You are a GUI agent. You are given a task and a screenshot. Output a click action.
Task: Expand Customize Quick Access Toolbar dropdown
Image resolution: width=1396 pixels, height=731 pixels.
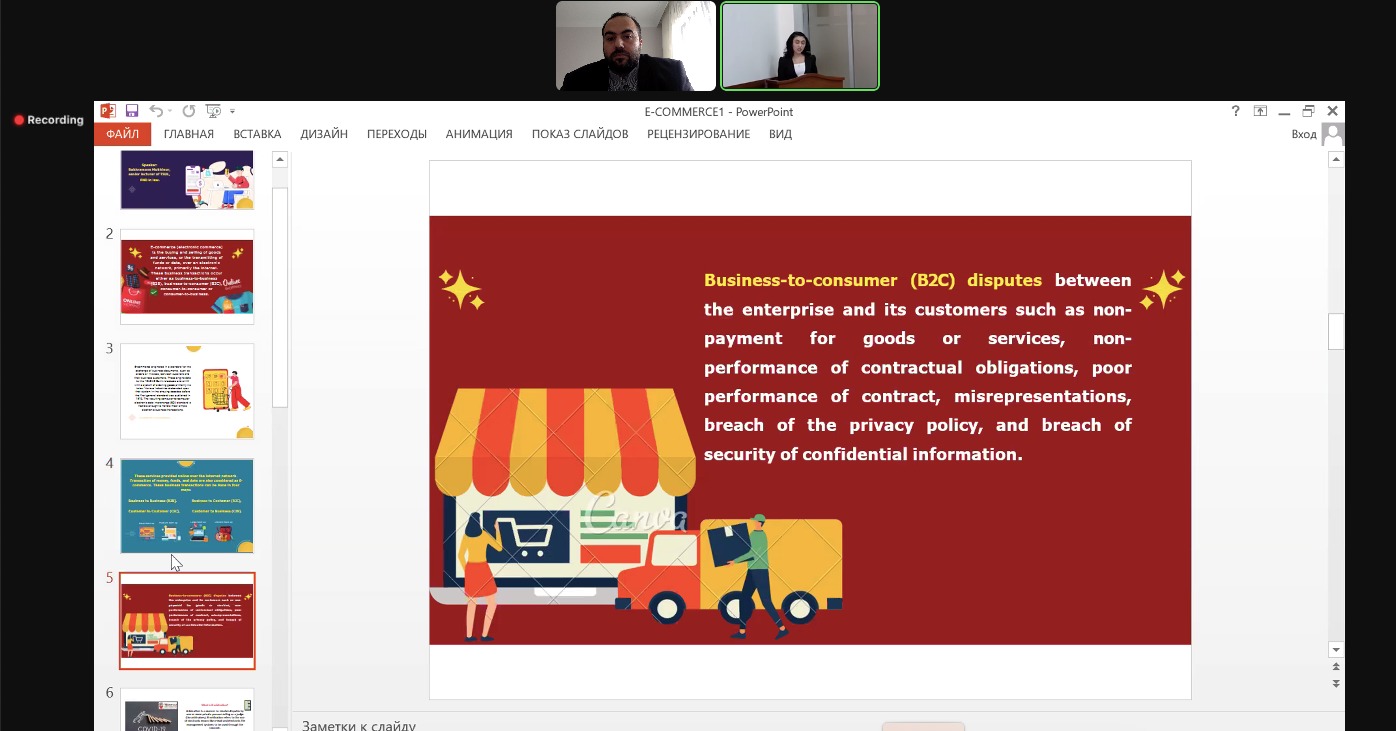pos(233,111)
